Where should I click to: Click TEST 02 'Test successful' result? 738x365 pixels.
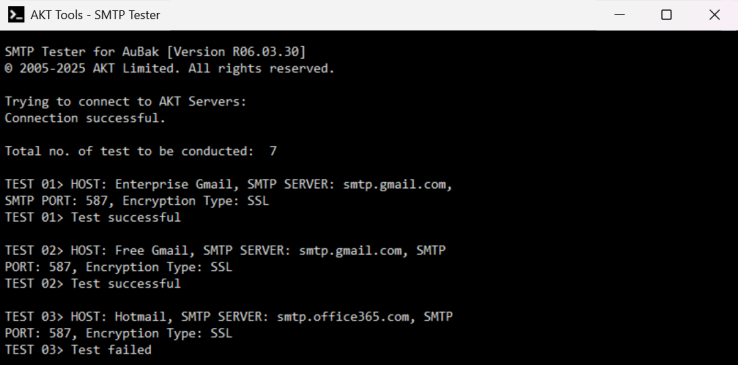[126, 284]
